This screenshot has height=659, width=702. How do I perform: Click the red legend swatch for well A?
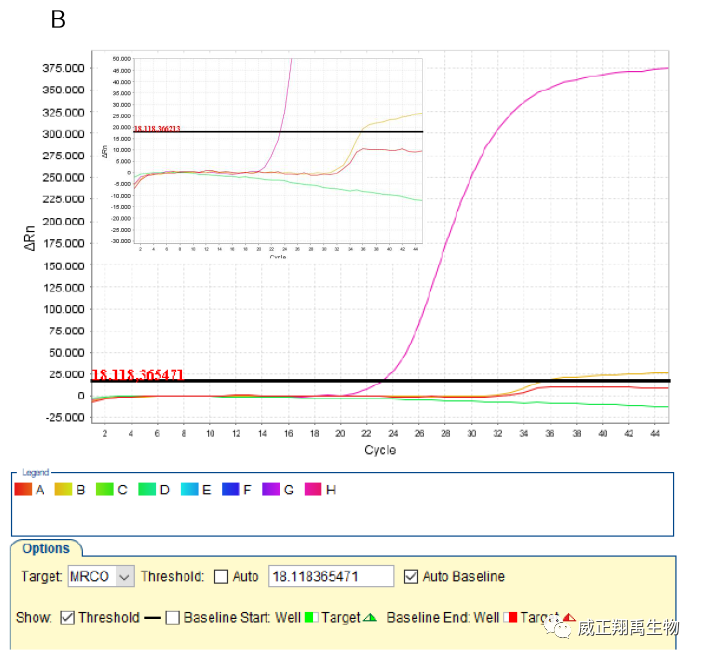tap(23, 490)
